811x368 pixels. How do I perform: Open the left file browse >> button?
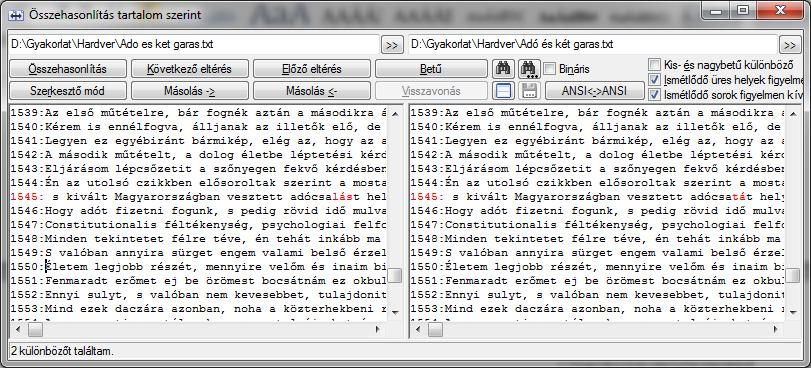[392, 45]
